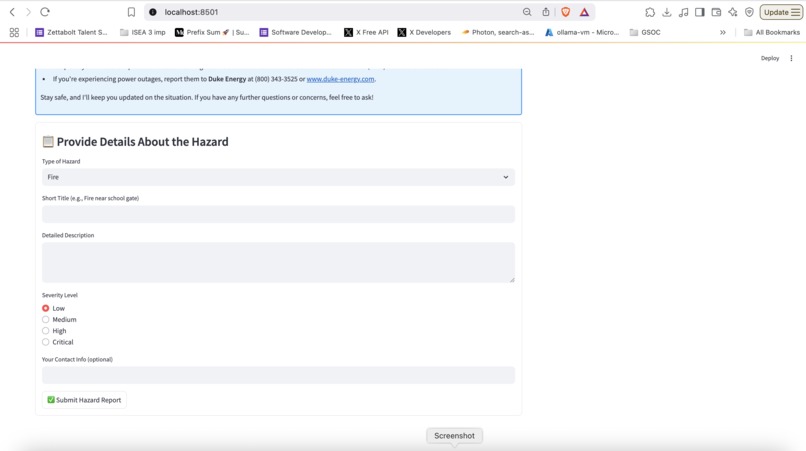Screen dimensions: 806x451
Task: Open the Streamlit three-dot menu
Action: click(x=791, y=58)
